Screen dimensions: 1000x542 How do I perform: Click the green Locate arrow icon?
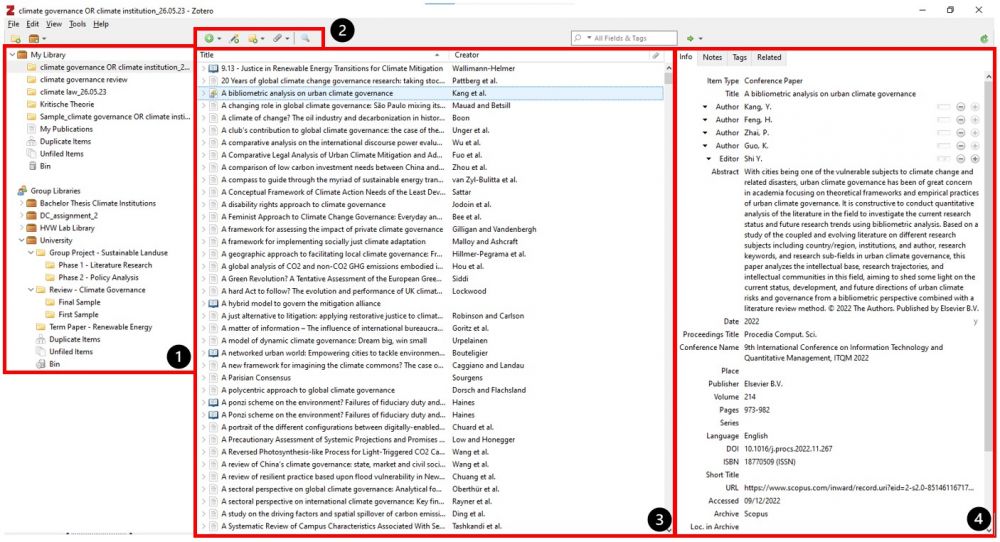(693, 38)
